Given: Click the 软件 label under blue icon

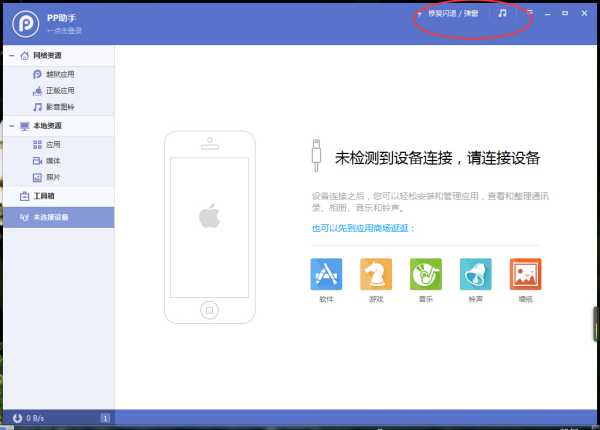Looking at the screenshot, I should tap(326, 299).
